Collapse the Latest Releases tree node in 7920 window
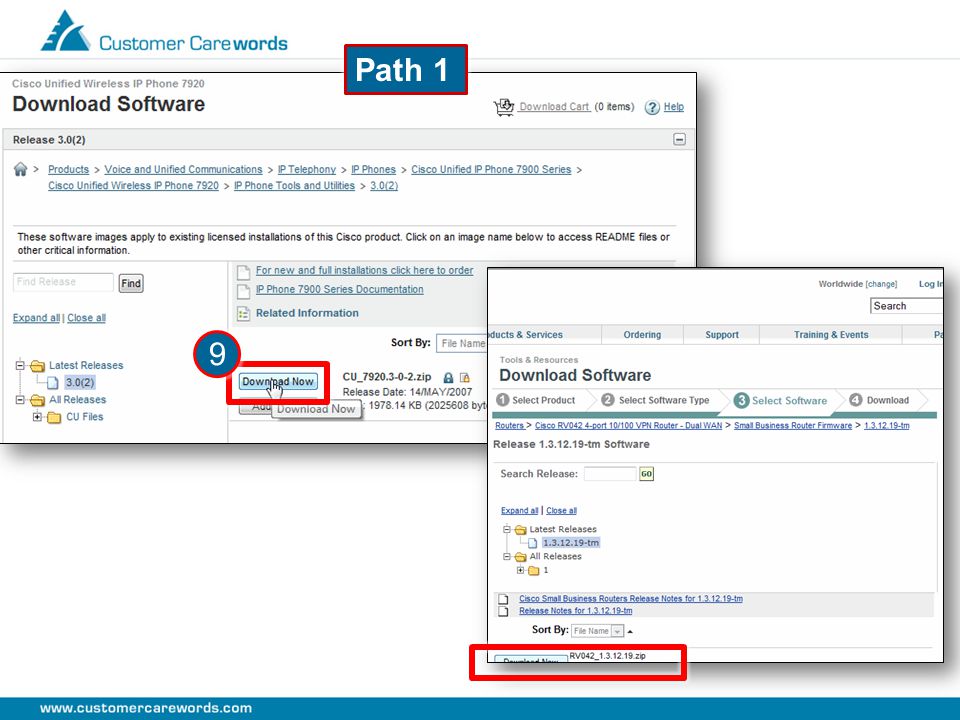This screenshot has height=720, width=960. (20, 366)
